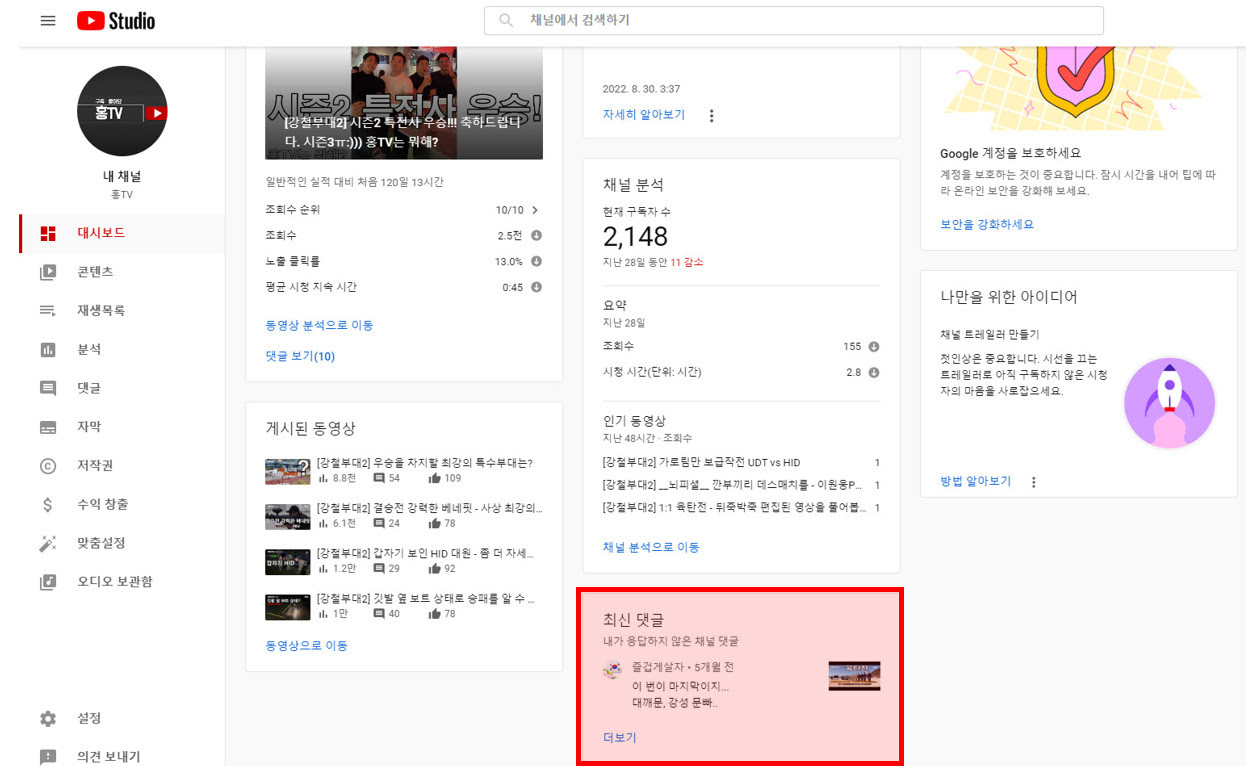Open the hamburger navigation menu

click(47, 20)
